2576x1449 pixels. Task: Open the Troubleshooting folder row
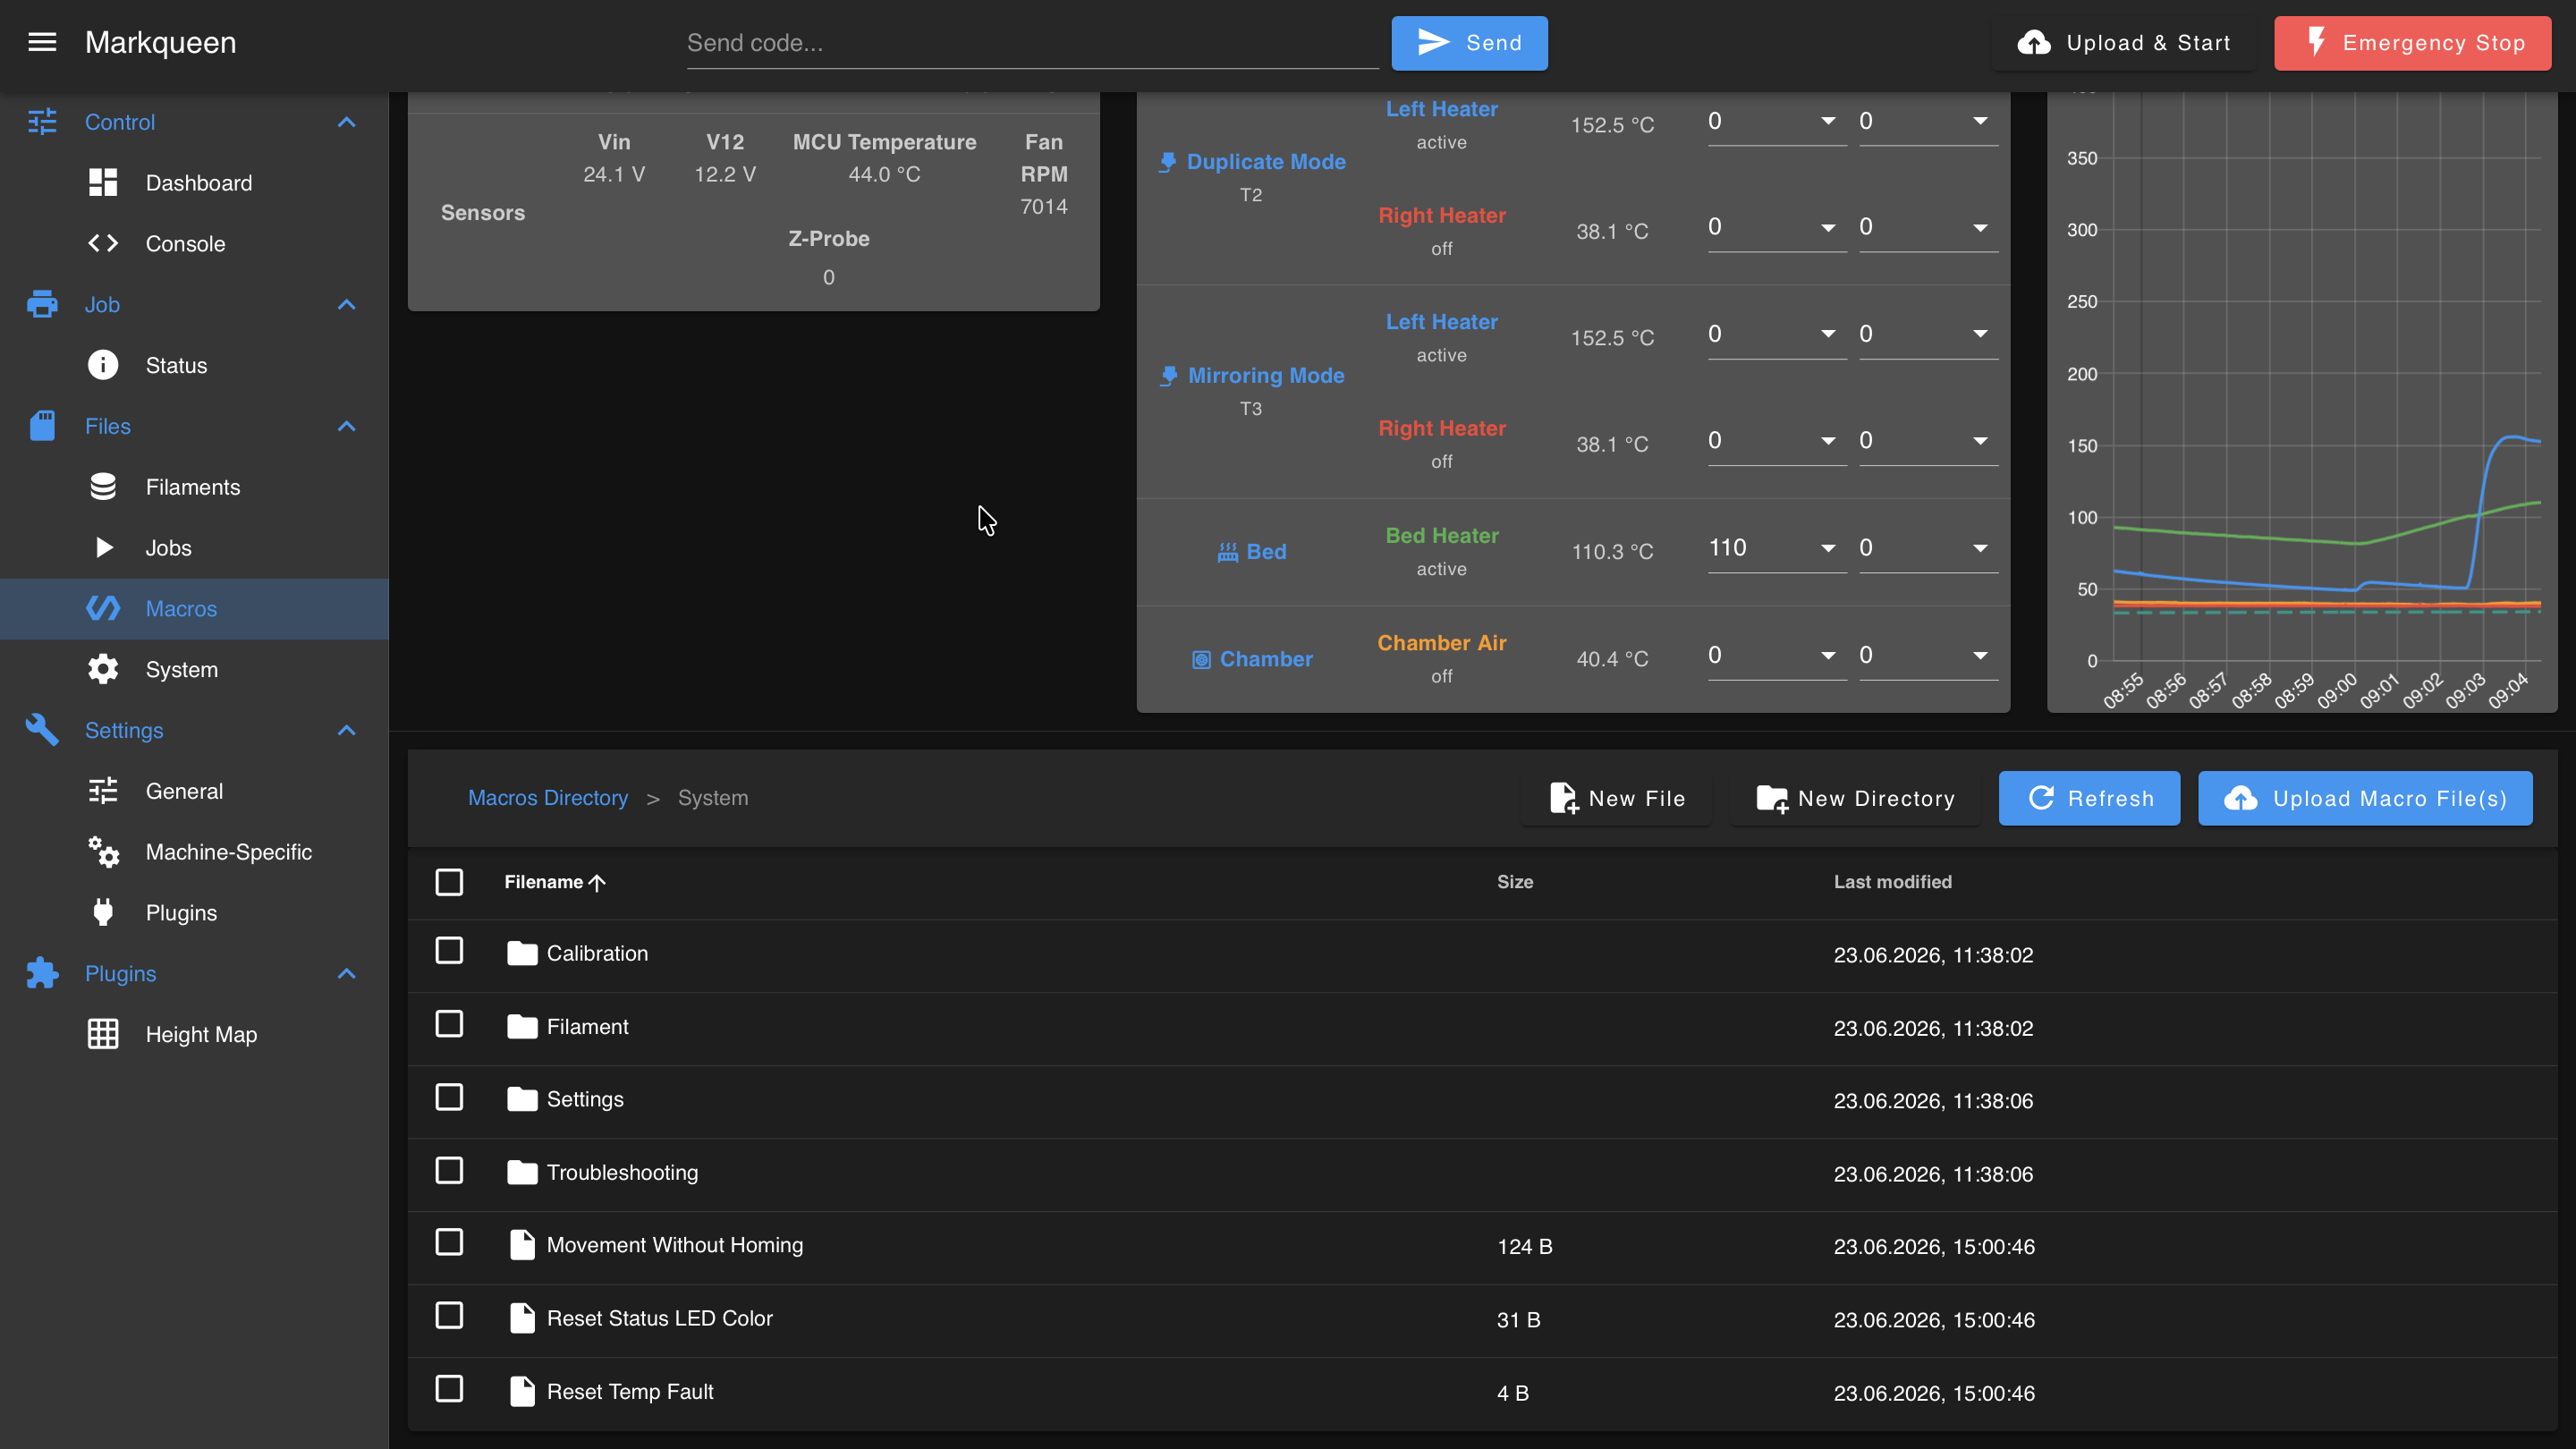coord(1482,1174)
